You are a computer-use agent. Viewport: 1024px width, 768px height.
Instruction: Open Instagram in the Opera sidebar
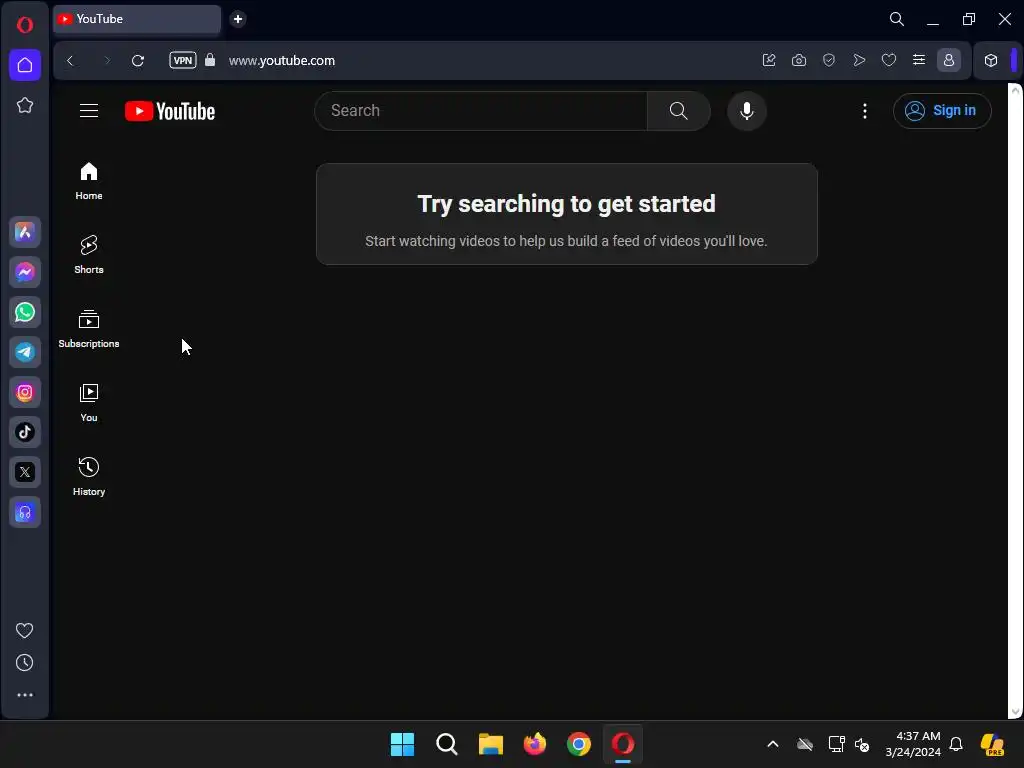(x=25, y=392)
